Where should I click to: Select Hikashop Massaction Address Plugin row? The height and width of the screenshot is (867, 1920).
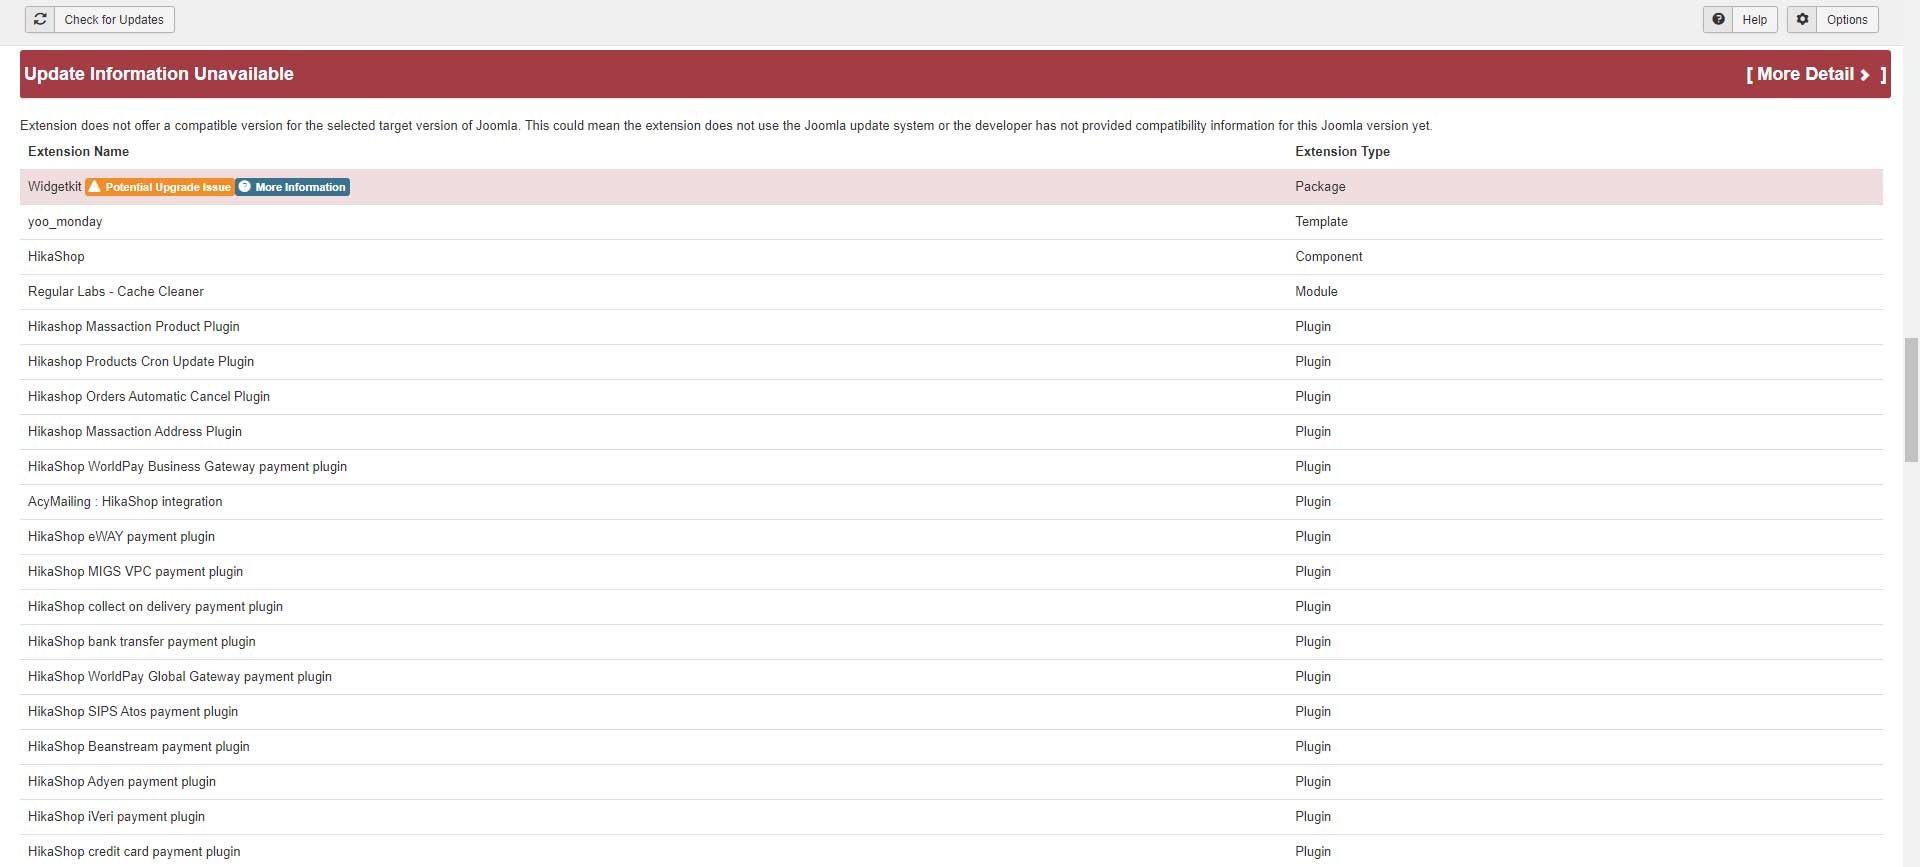[x=951, y=432]
